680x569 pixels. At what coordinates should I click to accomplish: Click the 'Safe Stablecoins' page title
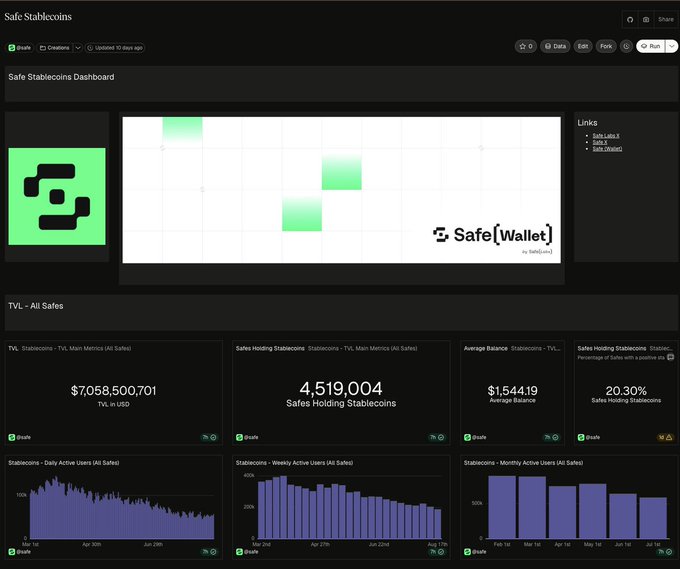pyautogui.click(x=38, y=16)
